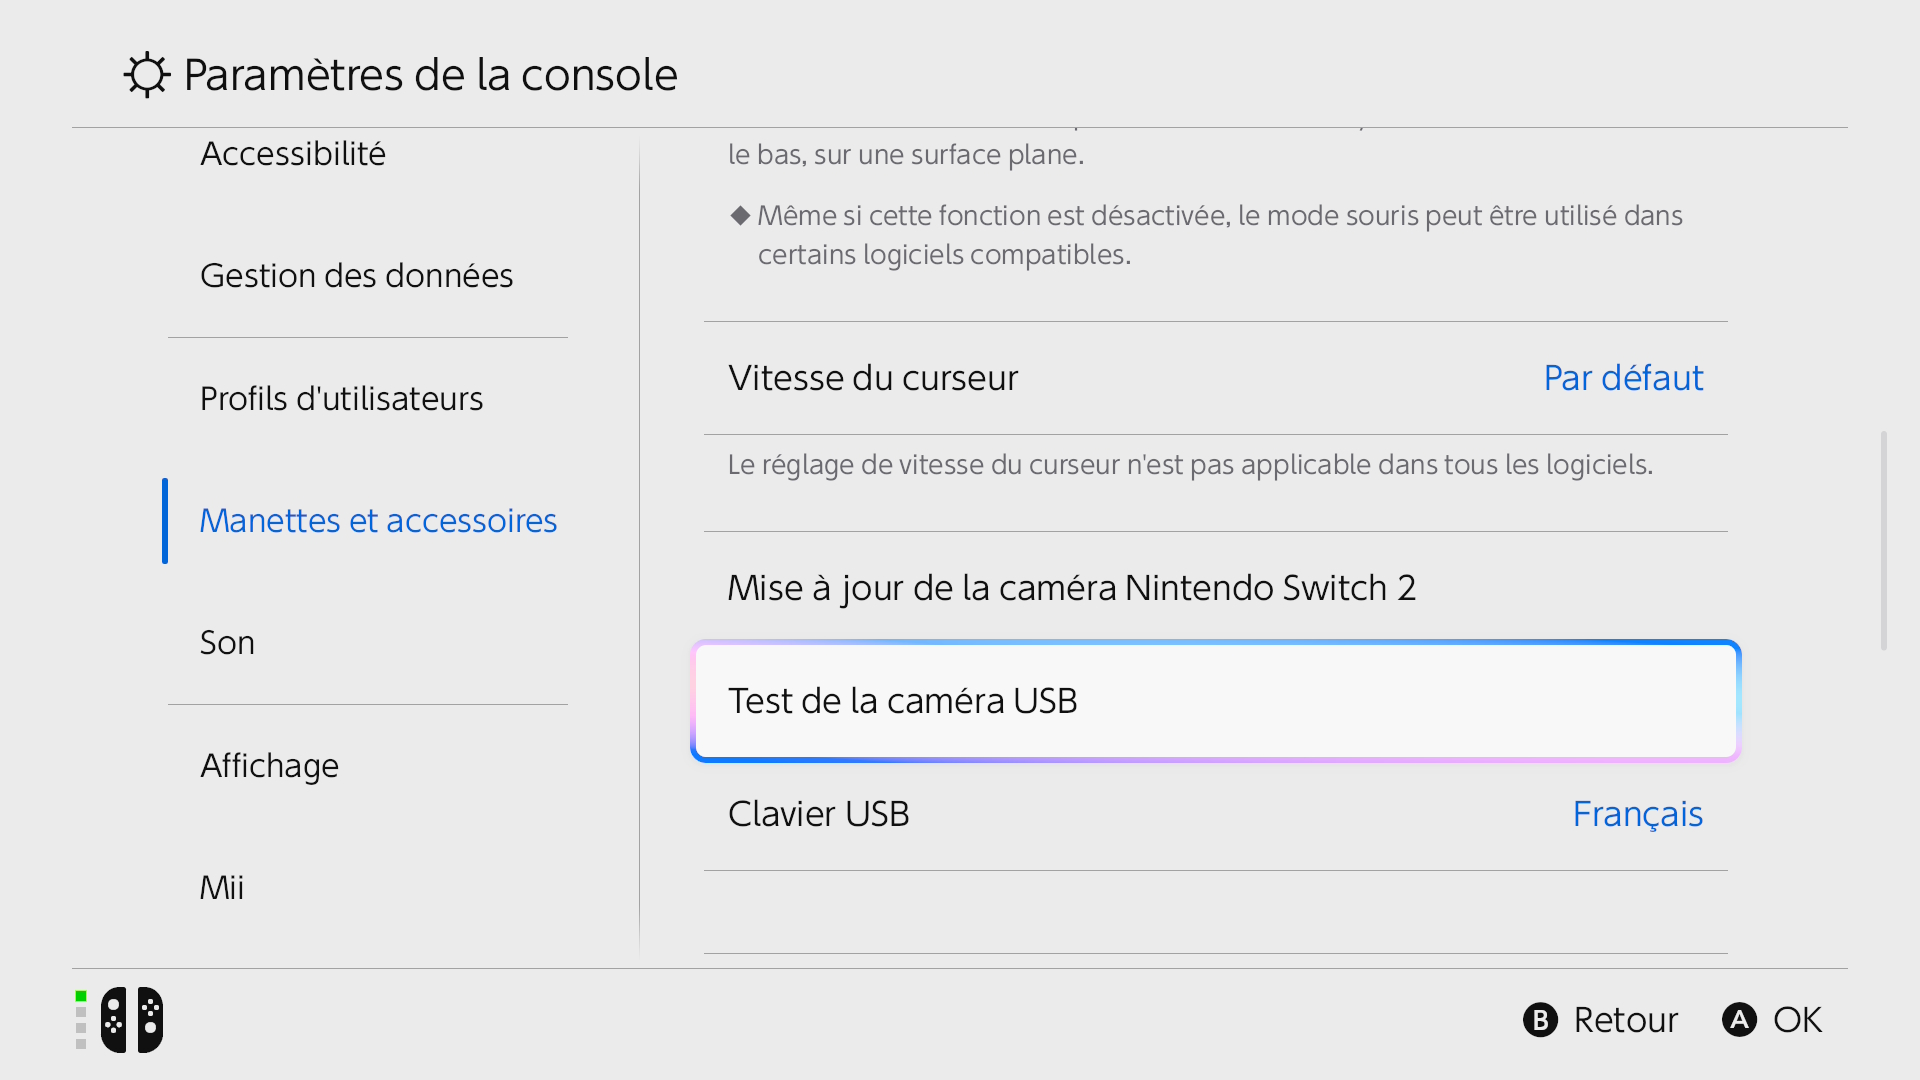
Task: Click the Retour label to go back
Action: pos(1625,1020)
